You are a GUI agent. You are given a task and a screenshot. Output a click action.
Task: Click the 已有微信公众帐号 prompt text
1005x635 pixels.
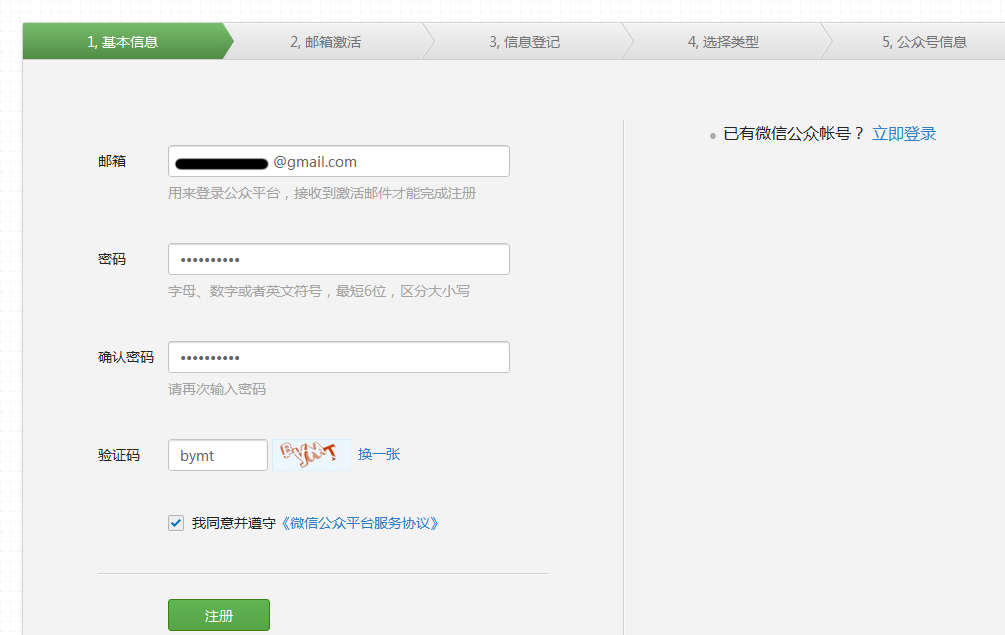(x=793, y=134)
